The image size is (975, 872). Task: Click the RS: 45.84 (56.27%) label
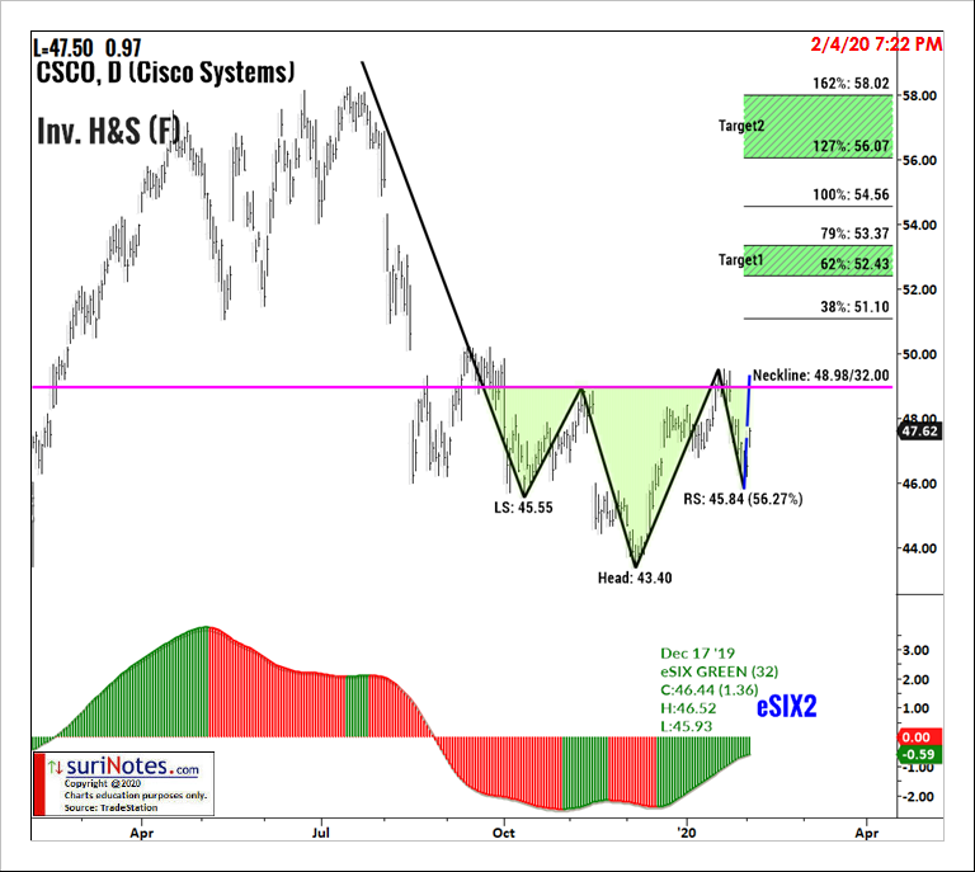tap(742, 497)
